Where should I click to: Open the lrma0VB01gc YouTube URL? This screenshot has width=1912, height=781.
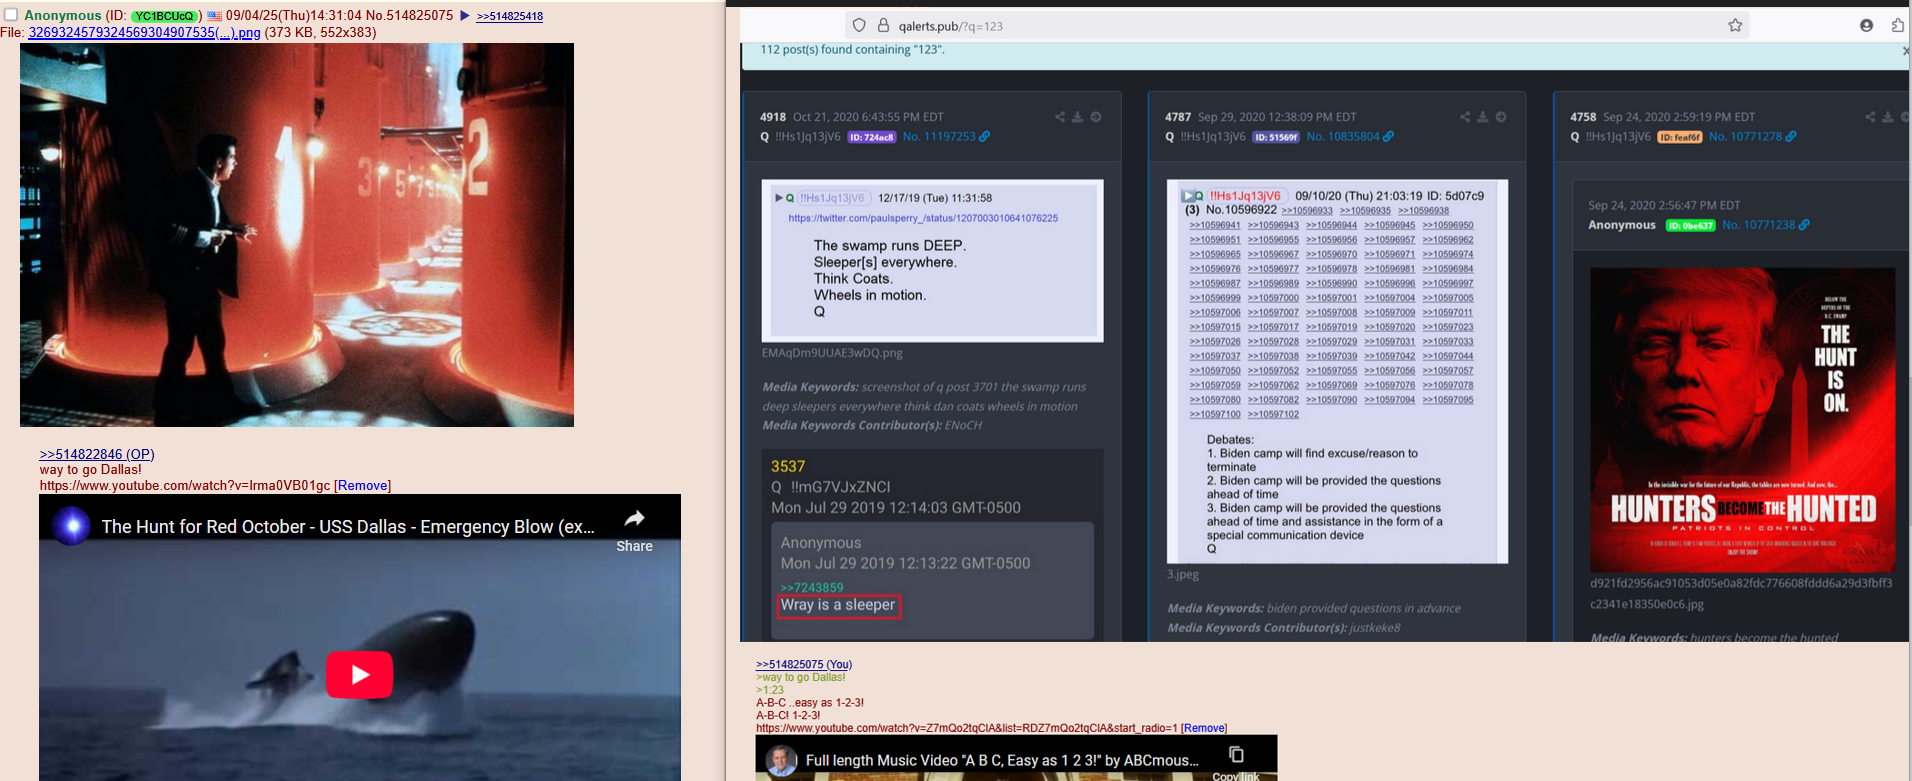pos(185,486)
